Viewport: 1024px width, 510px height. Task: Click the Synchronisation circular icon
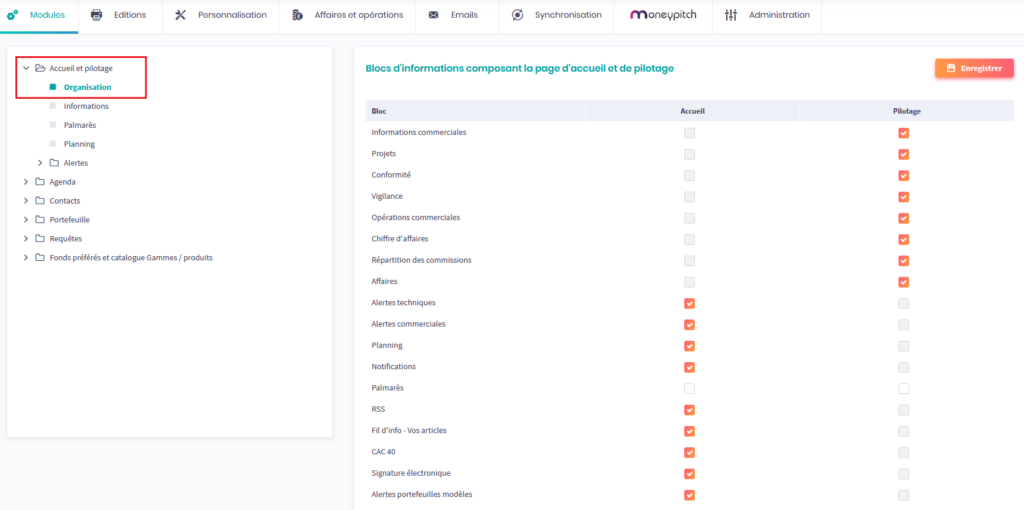coord(517,15)
